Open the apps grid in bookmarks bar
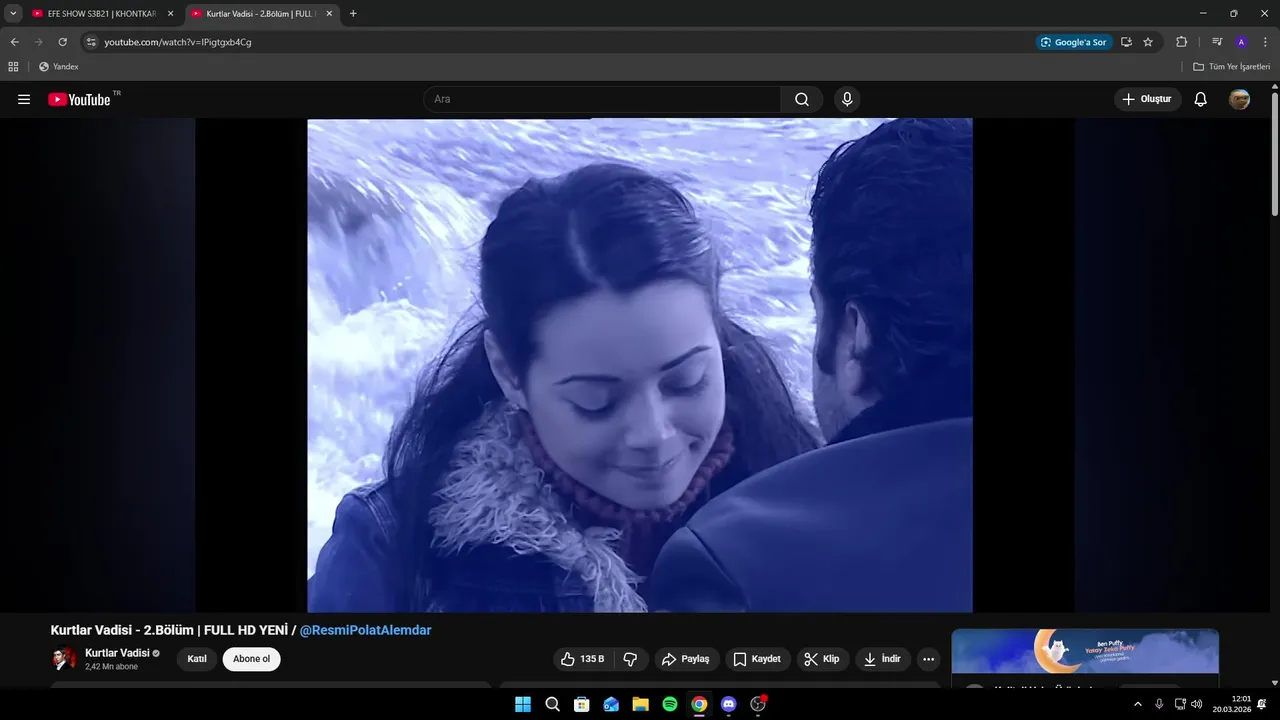This screenshot has height=720, width=1280. 13,67
